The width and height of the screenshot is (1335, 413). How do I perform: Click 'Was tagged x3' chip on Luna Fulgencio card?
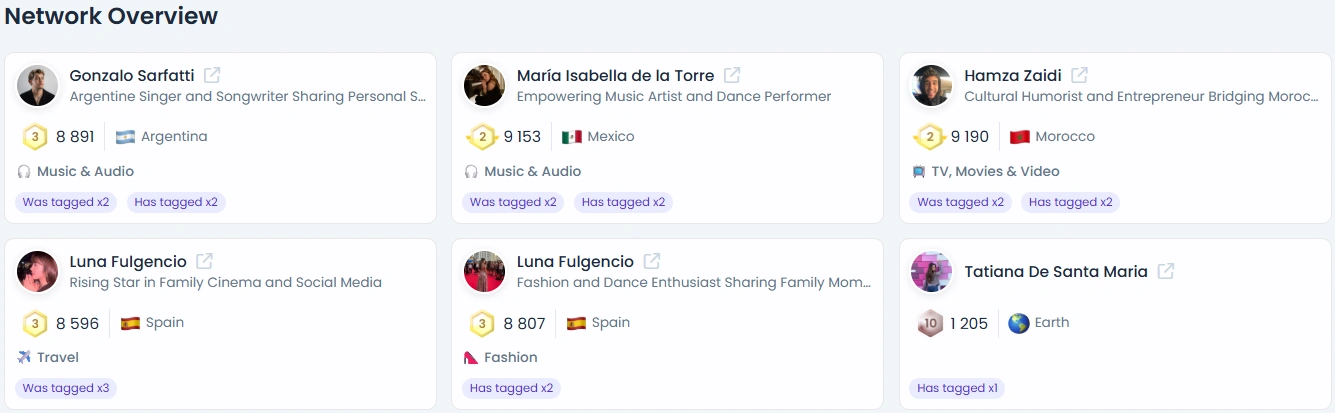pos(66,388)
